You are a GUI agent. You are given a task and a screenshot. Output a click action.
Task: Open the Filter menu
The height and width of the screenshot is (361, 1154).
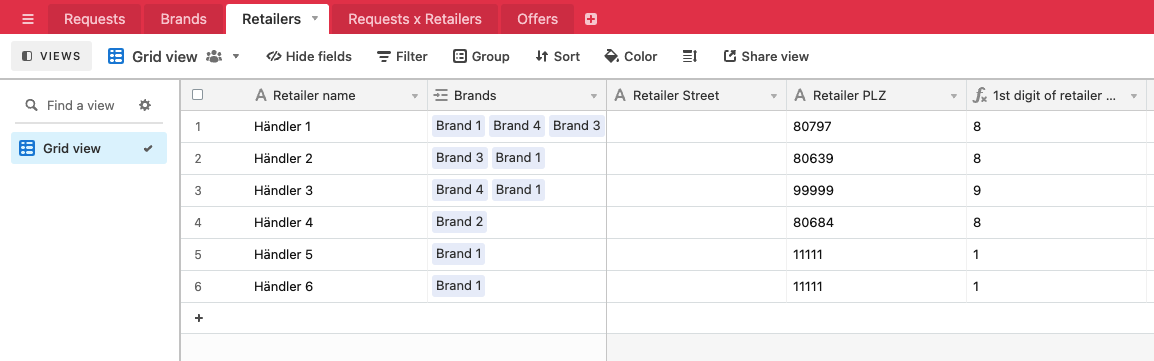pyautogui.click(x=402, y=57)
